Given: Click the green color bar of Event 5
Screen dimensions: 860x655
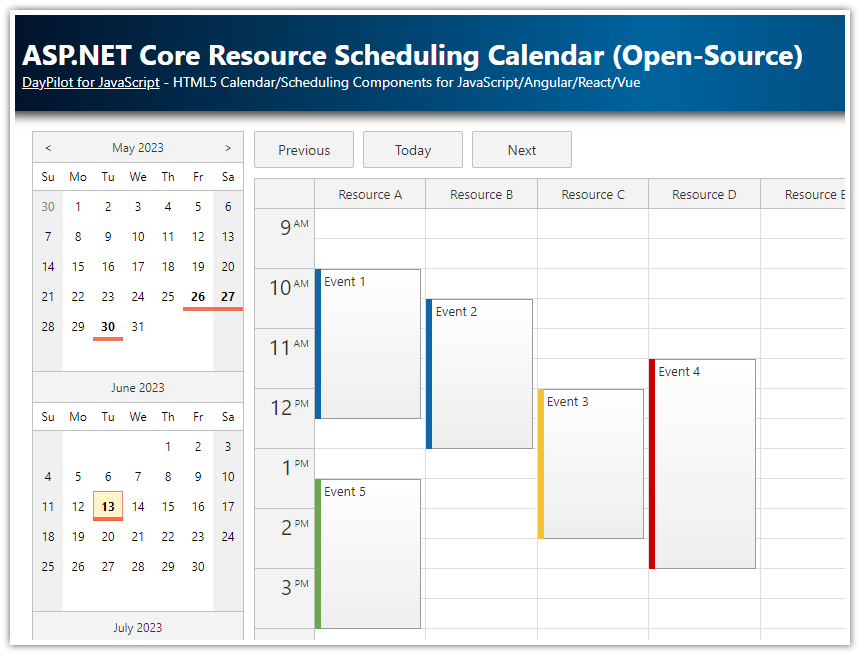Looking at the screenshot, I should (x=318, y=554).
